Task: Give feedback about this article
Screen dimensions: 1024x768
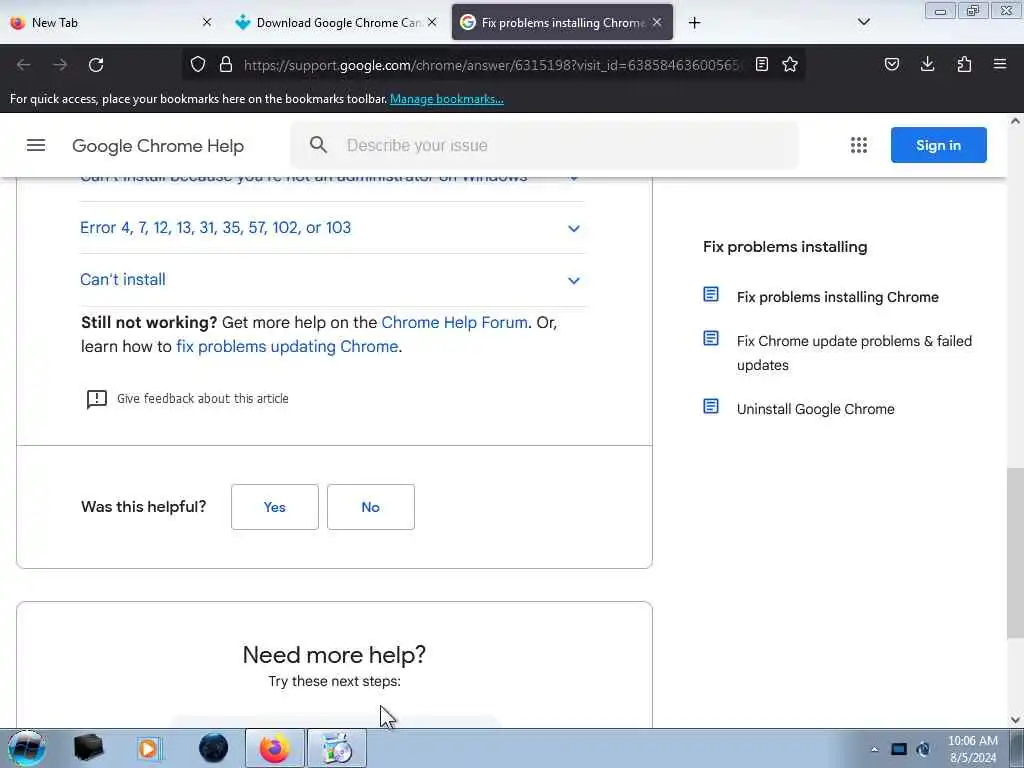Action: coord(202,398)
